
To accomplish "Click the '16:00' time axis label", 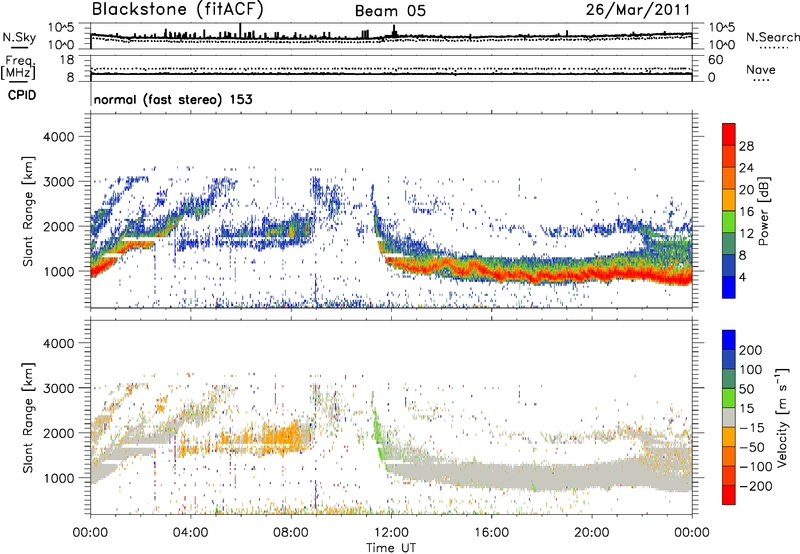I will tap(491, 533).
